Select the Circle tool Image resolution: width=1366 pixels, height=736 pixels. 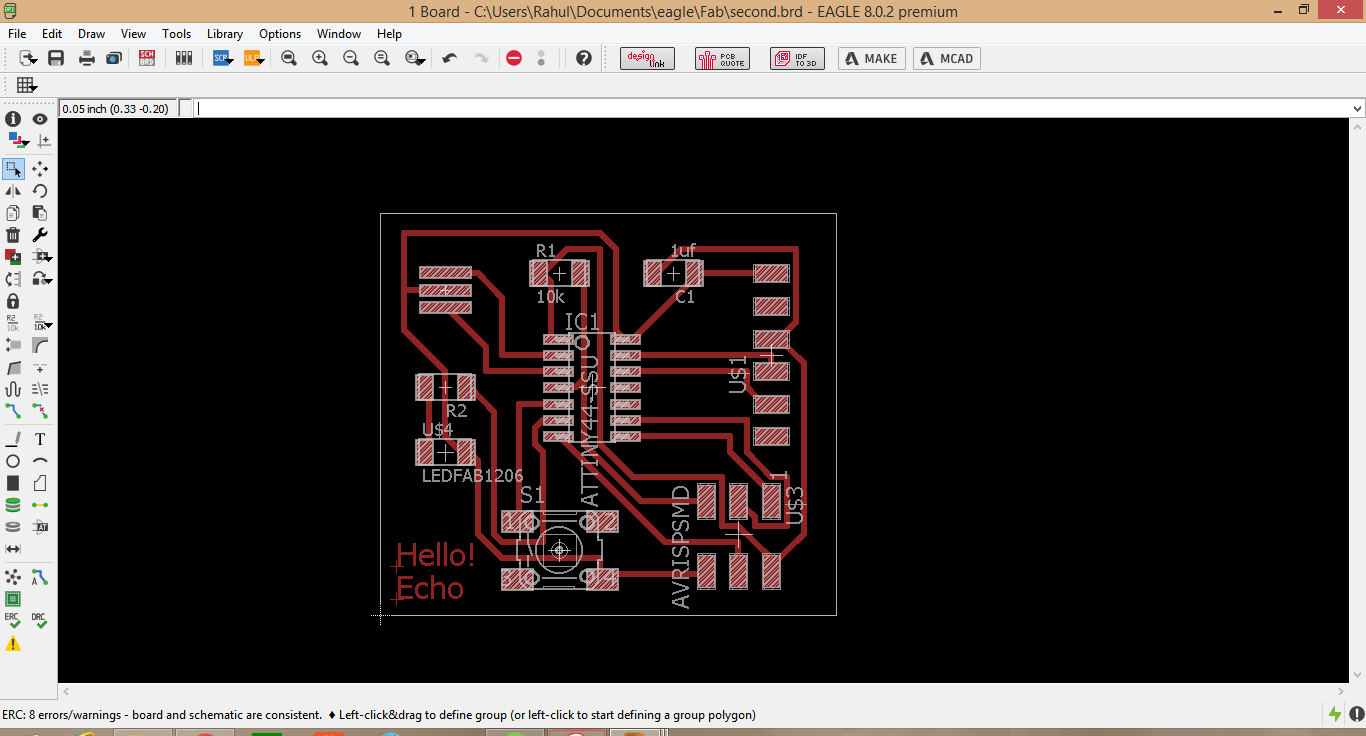tap(13, 461)
